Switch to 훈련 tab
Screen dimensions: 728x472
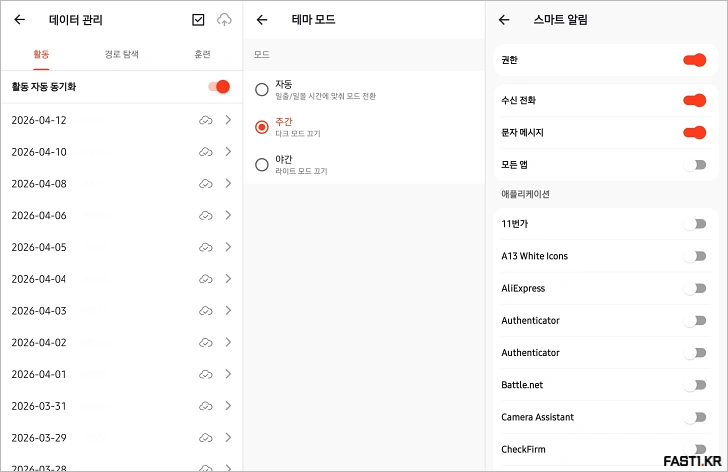click(x=202, y=53)
